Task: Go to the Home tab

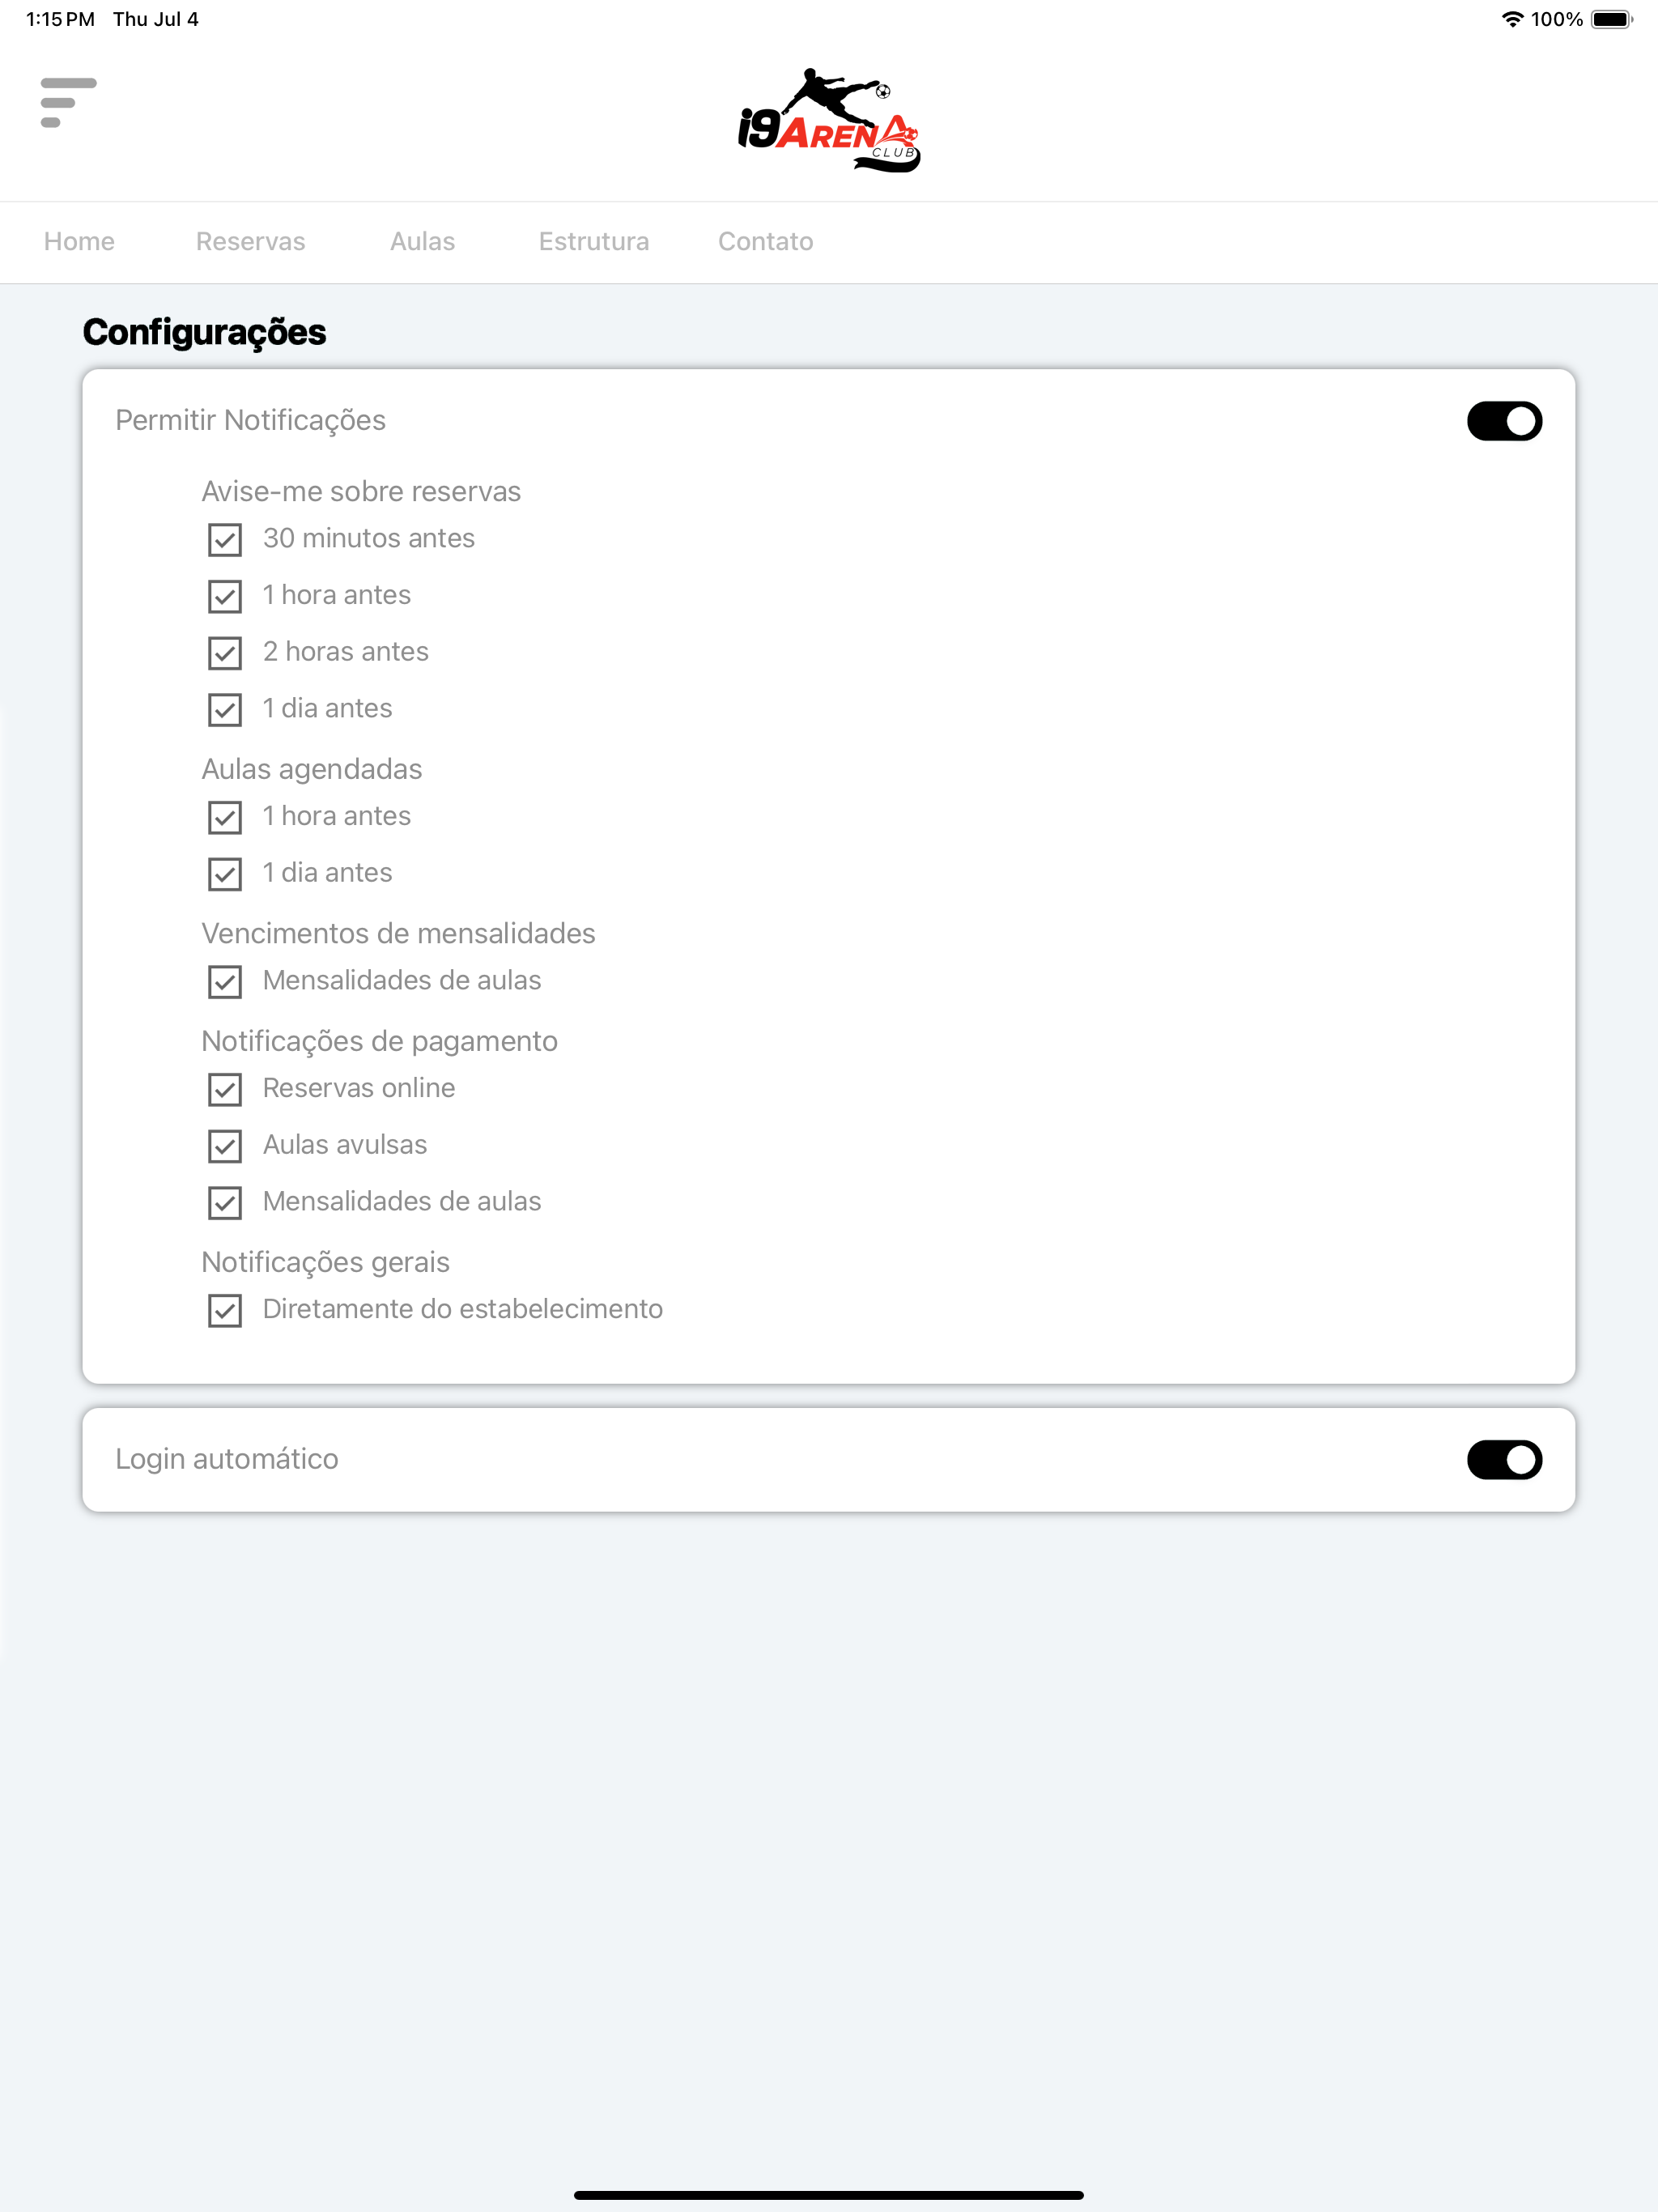Action: (79, 242)
